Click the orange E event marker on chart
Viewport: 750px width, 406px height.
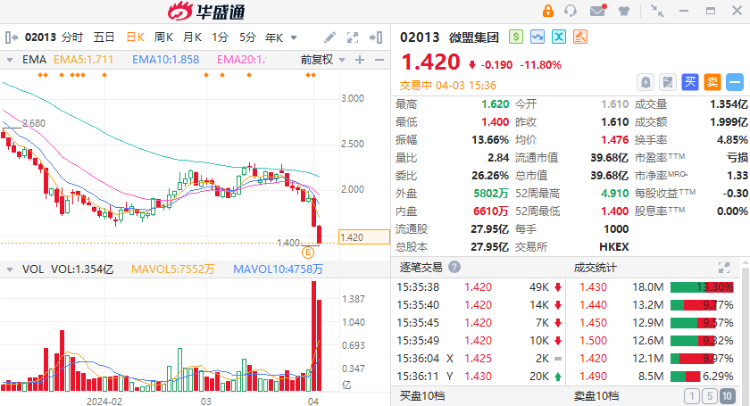308,252
